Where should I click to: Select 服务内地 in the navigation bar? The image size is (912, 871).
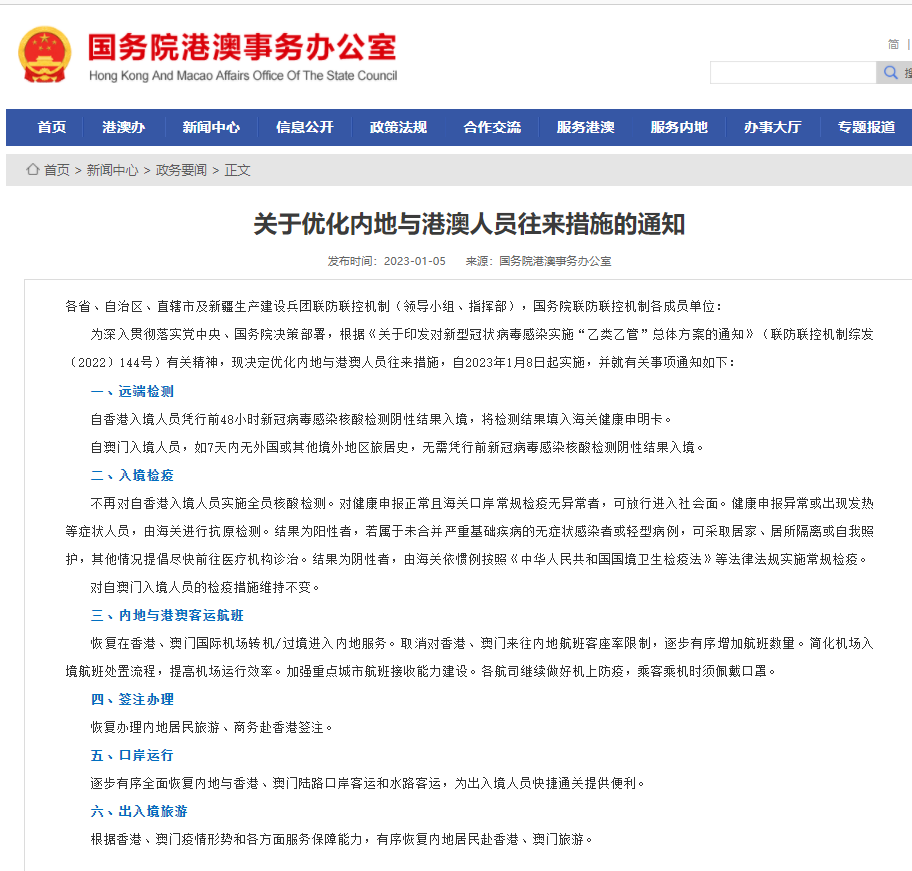tap(679, 127)
